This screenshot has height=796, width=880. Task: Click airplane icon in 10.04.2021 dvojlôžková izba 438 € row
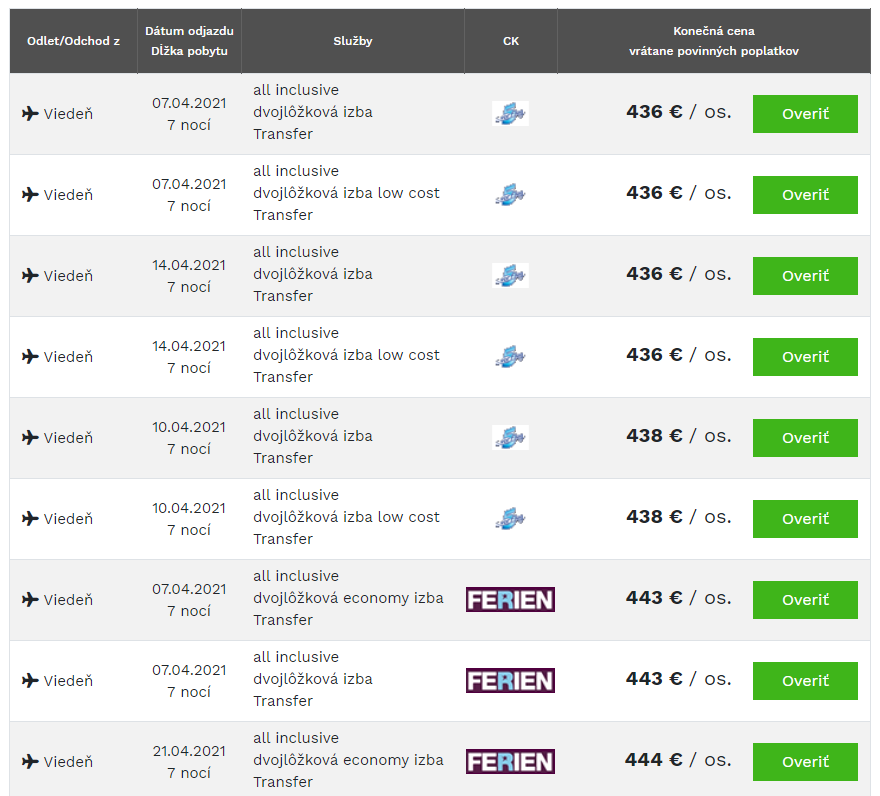pyautogui.click(x=30, y=437)
